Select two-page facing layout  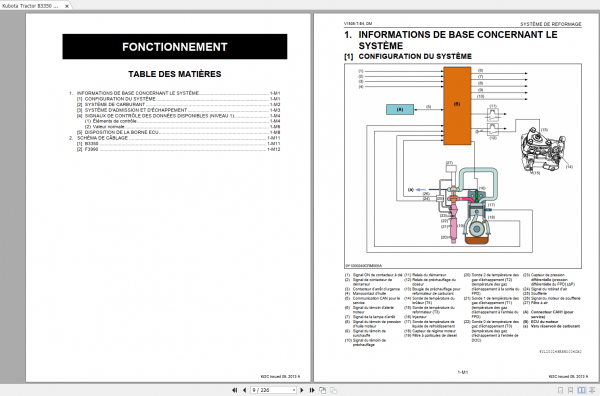coord(581,390)
